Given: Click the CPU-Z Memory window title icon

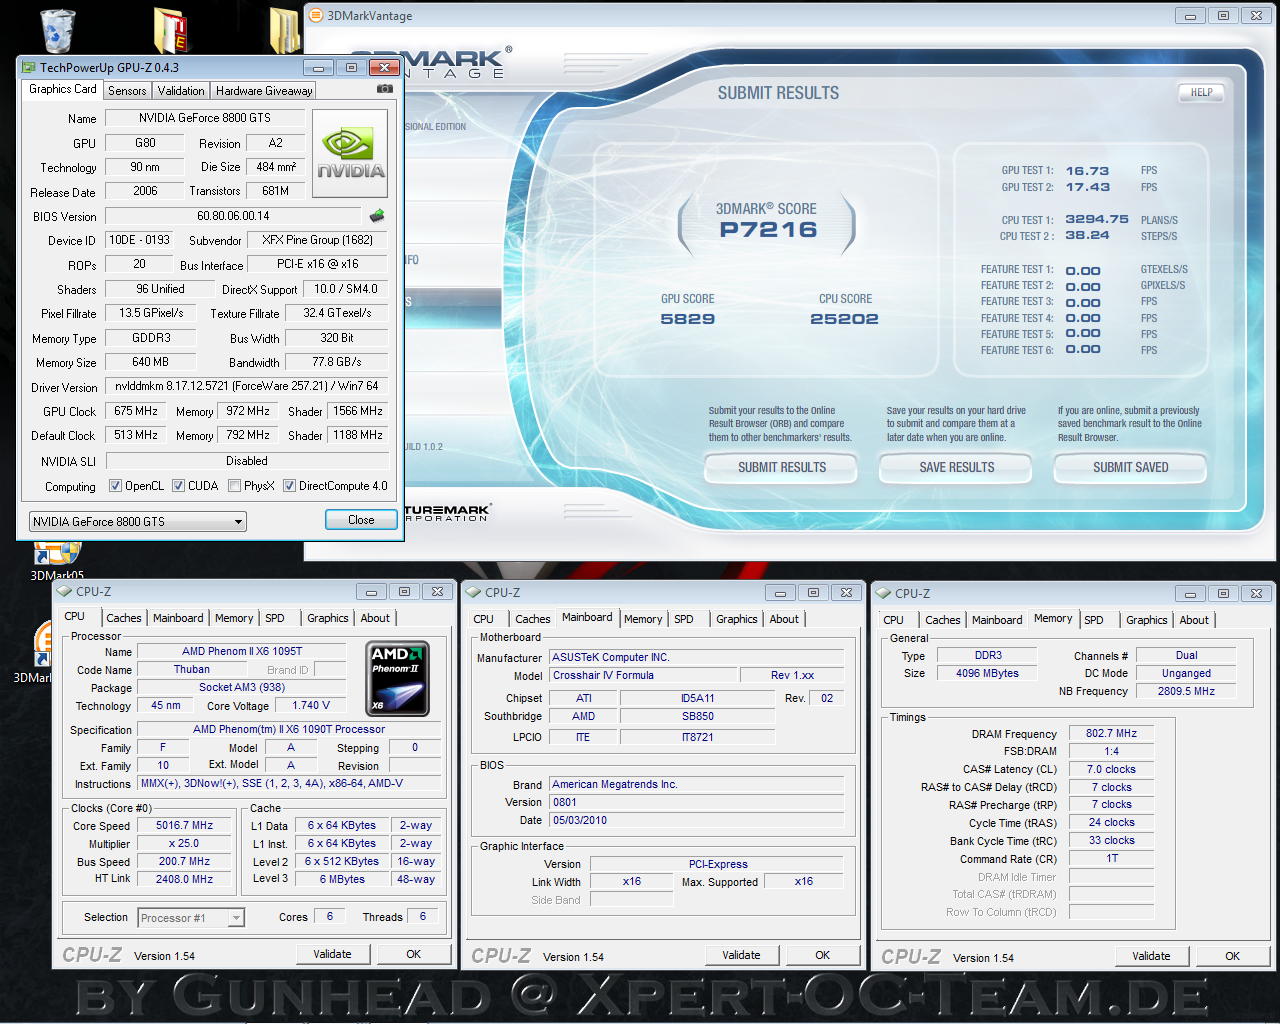Looking at the screenshot, I should (884, 593).
